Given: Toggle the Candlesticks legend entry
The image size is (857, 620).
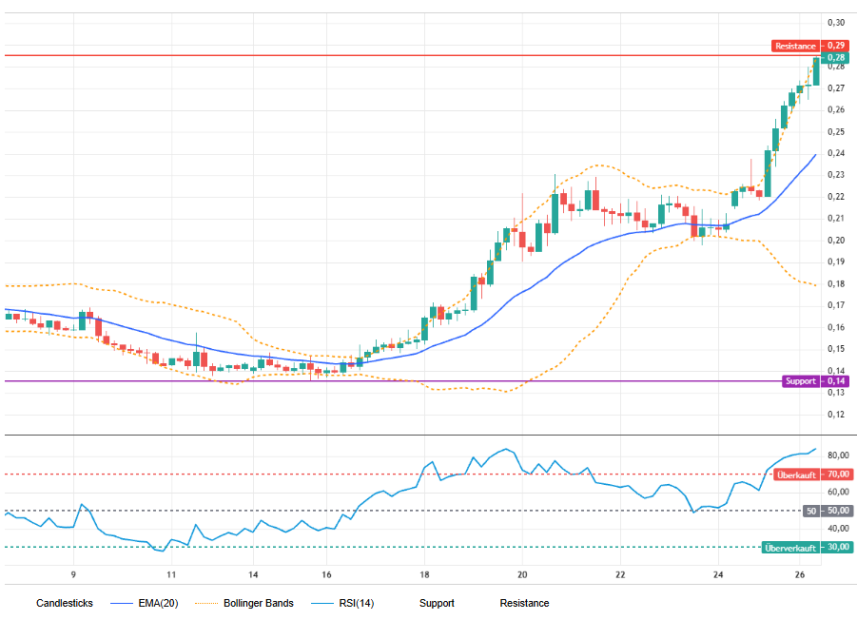Looking at the screenshot, I should [64, 603].
